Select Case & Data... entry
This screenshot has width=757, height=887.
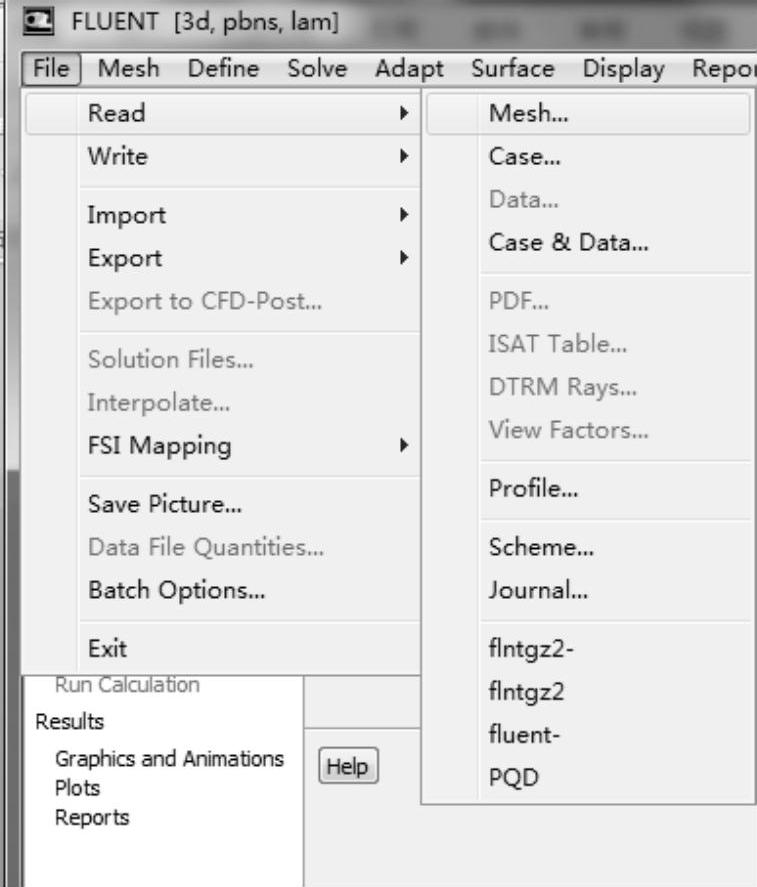coord(569,243)
